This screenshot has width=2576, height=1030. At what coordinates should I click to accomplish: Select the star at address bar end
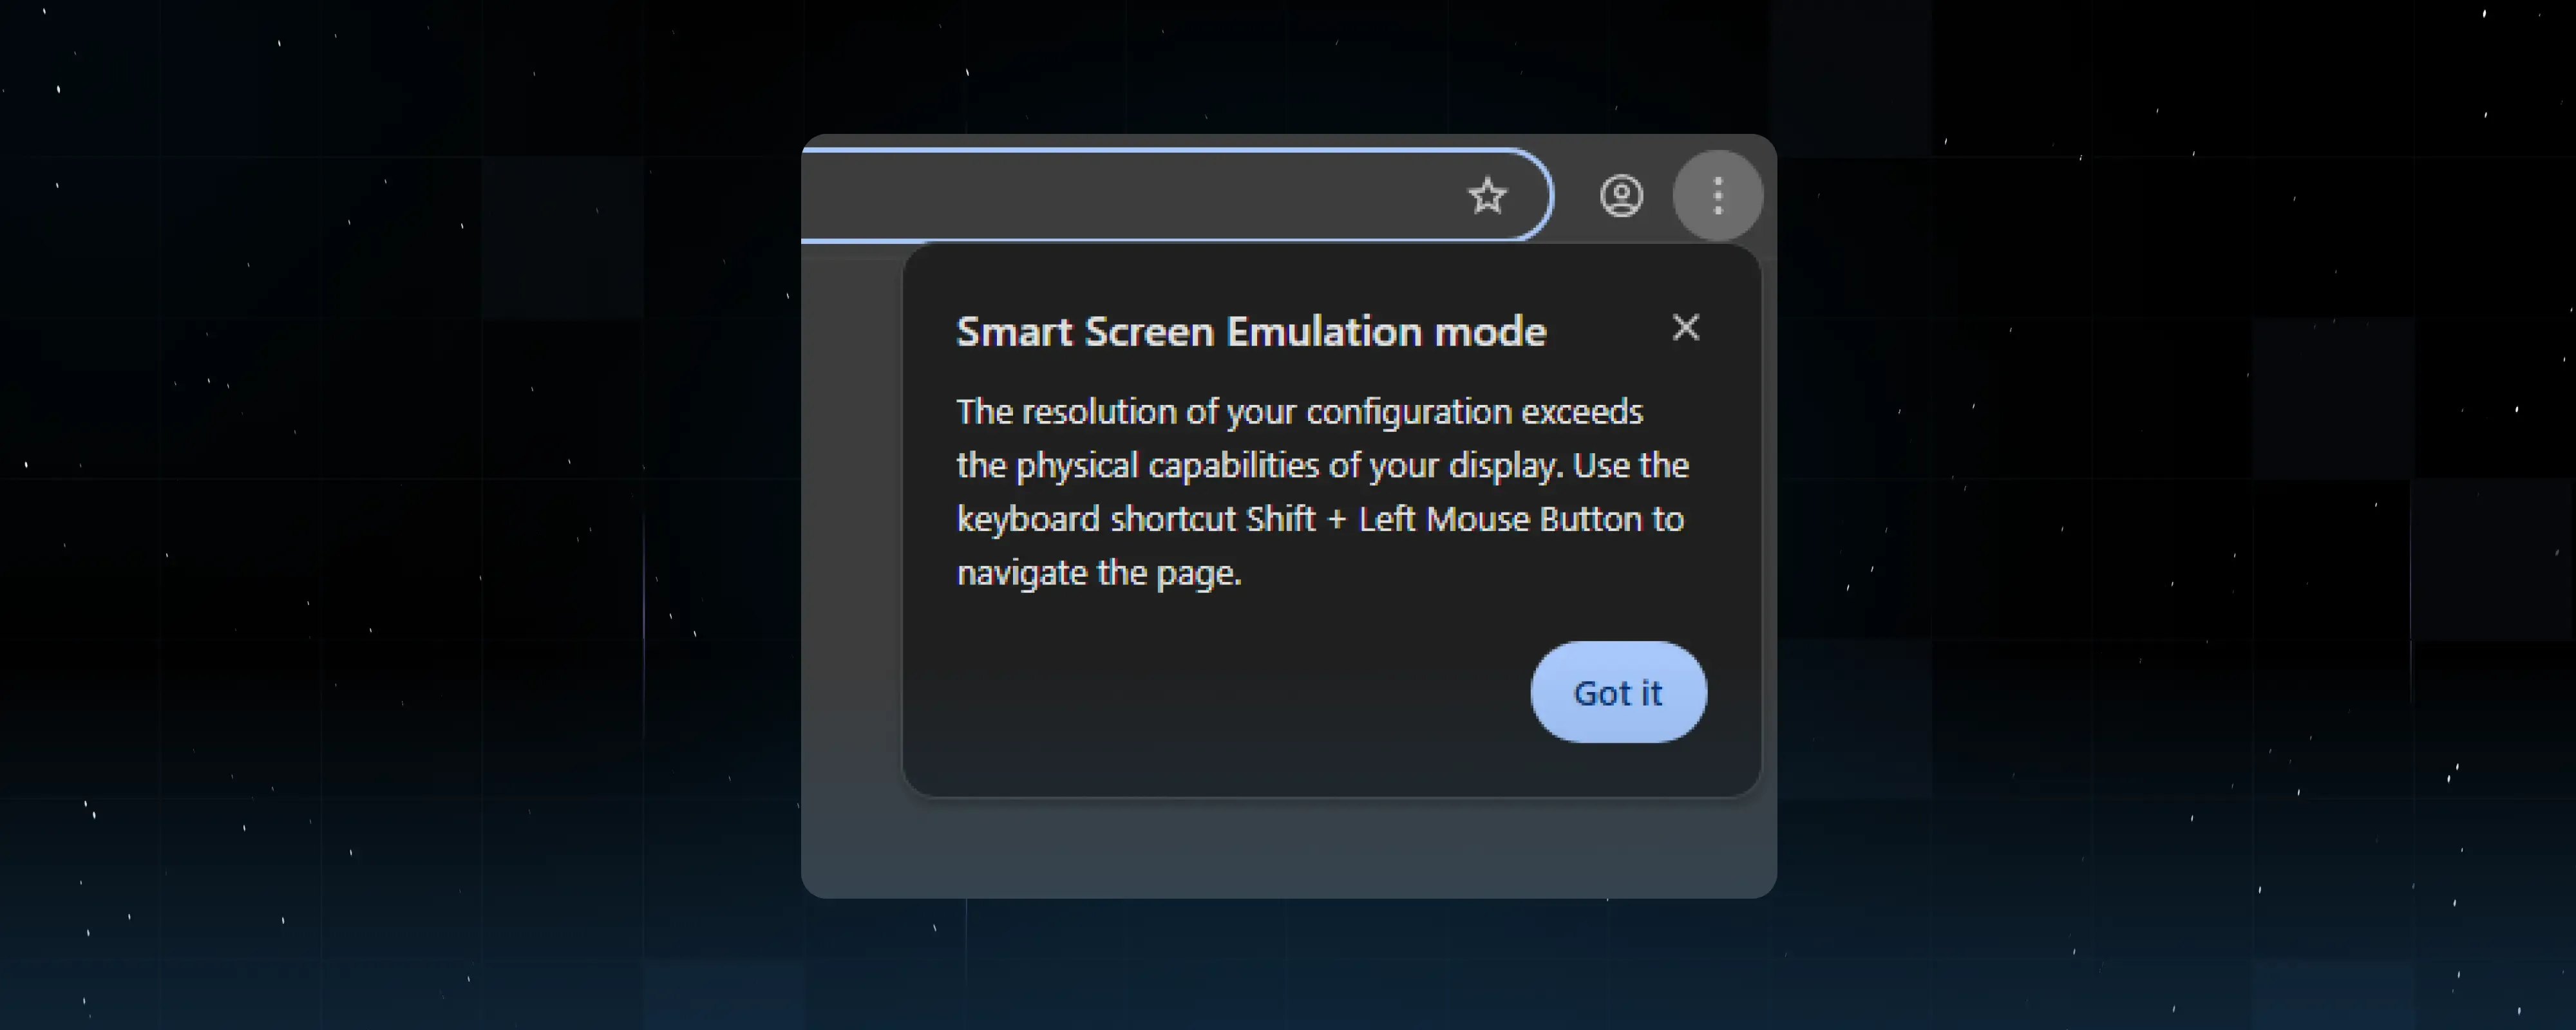tap(1487, 195)
